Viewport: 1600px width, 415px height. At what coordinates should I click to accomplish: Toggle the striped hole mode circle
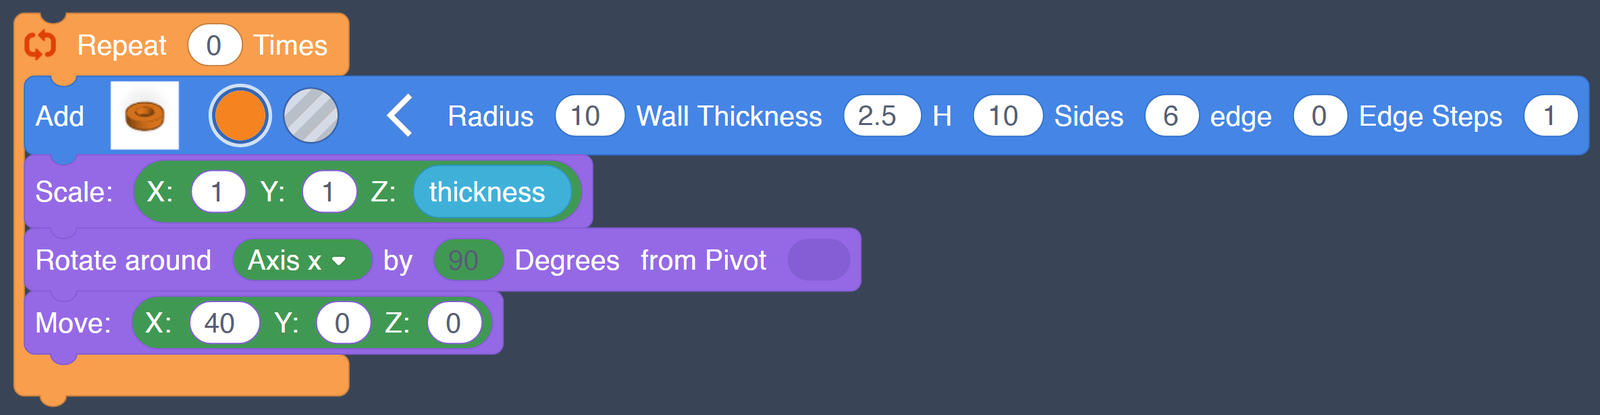311,116
